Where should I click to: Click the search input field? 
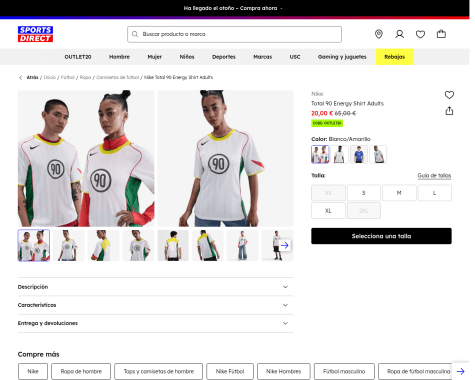(x=234, y=34)
